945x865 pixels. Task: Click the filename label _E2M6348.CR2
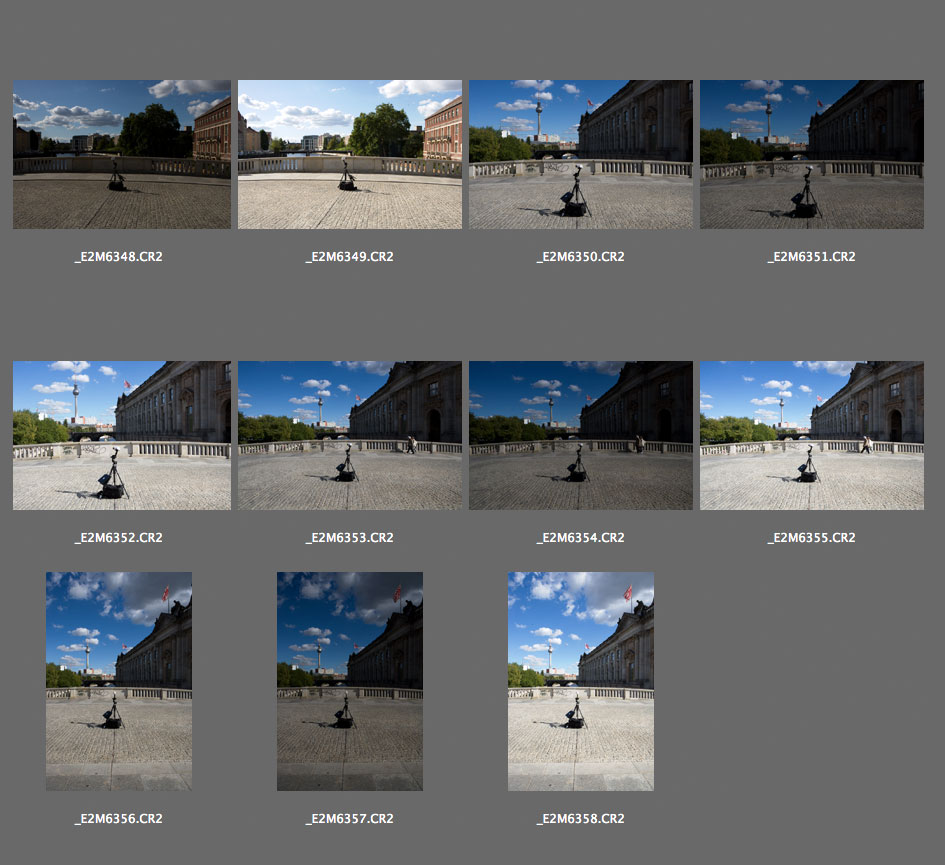click(119, 257)
